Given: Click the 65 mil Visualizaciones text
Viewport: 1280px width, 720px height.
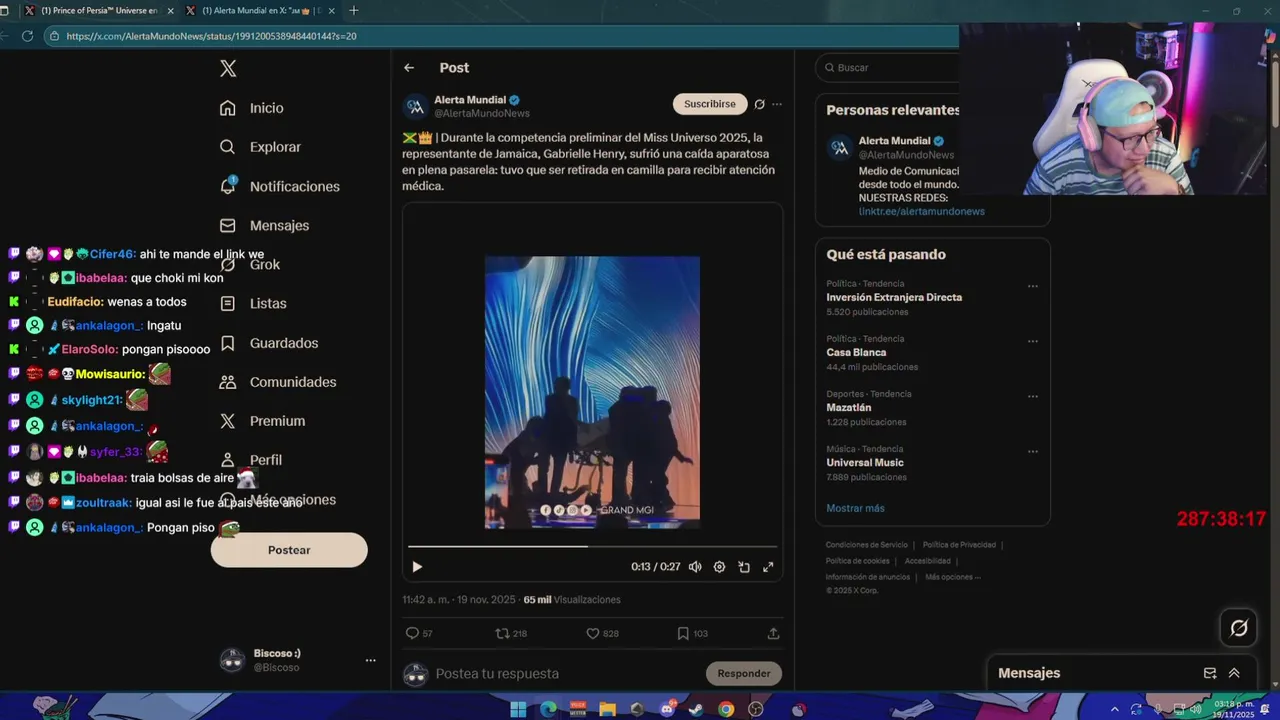Looking at the screenshot, I should pyautogui.click(x=572, y=600).
